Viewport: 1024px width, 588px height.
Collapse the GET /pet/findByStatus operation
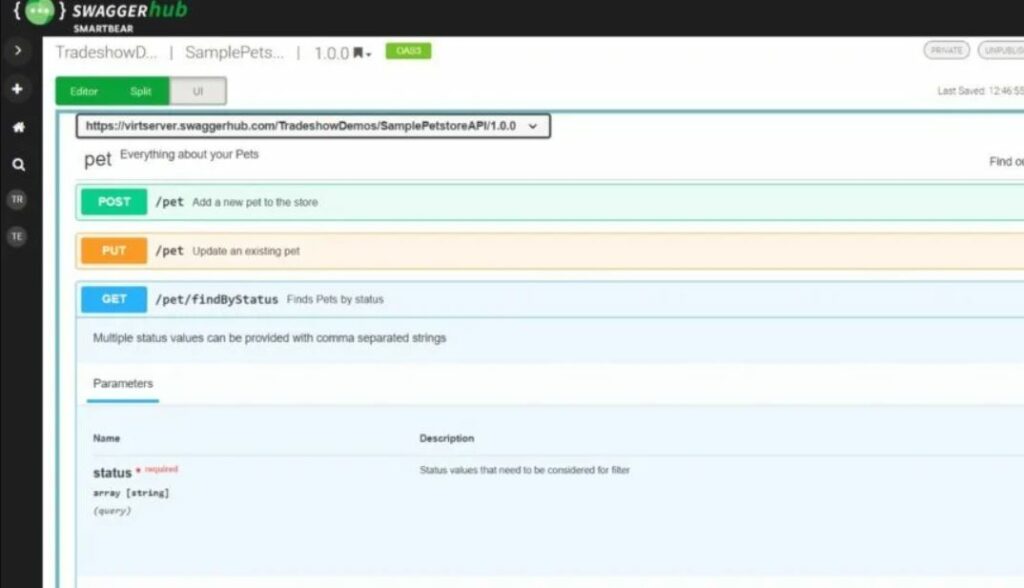click(550, 299)
